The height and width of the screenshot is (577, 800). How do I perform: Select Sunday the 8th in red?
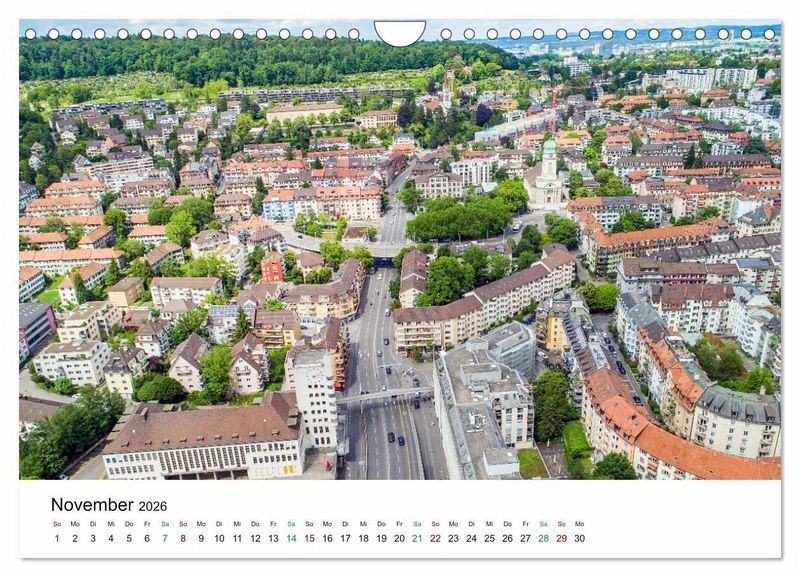[x=183, y=538]
